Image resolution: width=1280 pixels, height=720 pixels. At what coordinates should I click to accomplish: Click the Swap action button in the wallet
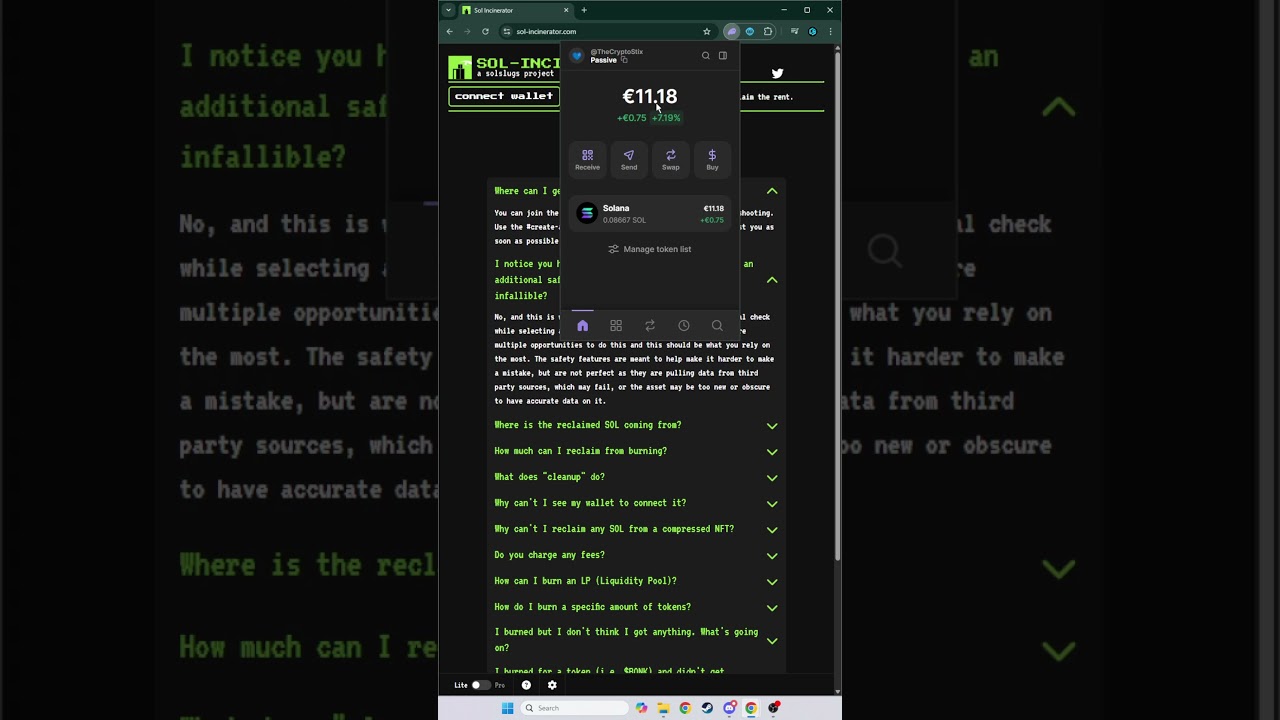click(671, 159)
